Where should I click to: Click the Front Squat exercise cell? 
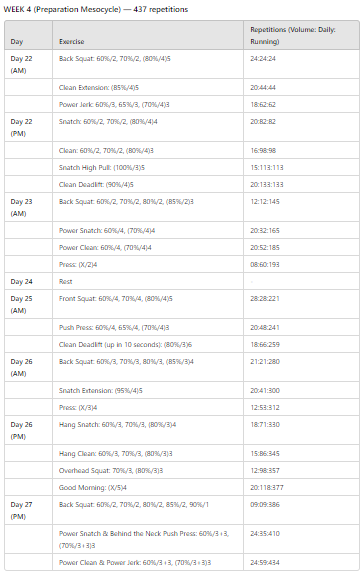(x=148, y=304)
